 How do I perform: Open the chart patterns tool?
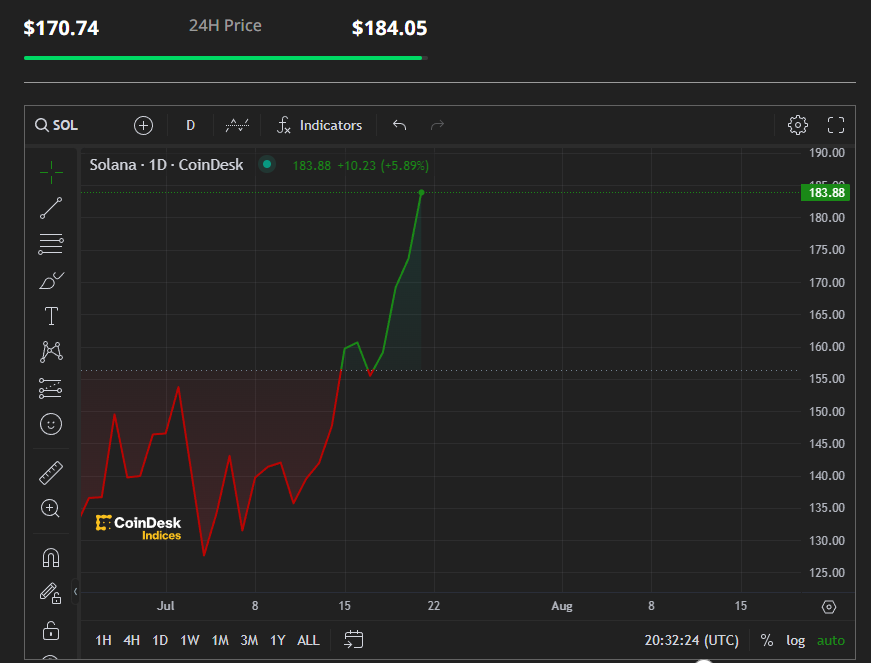point(51,352)
